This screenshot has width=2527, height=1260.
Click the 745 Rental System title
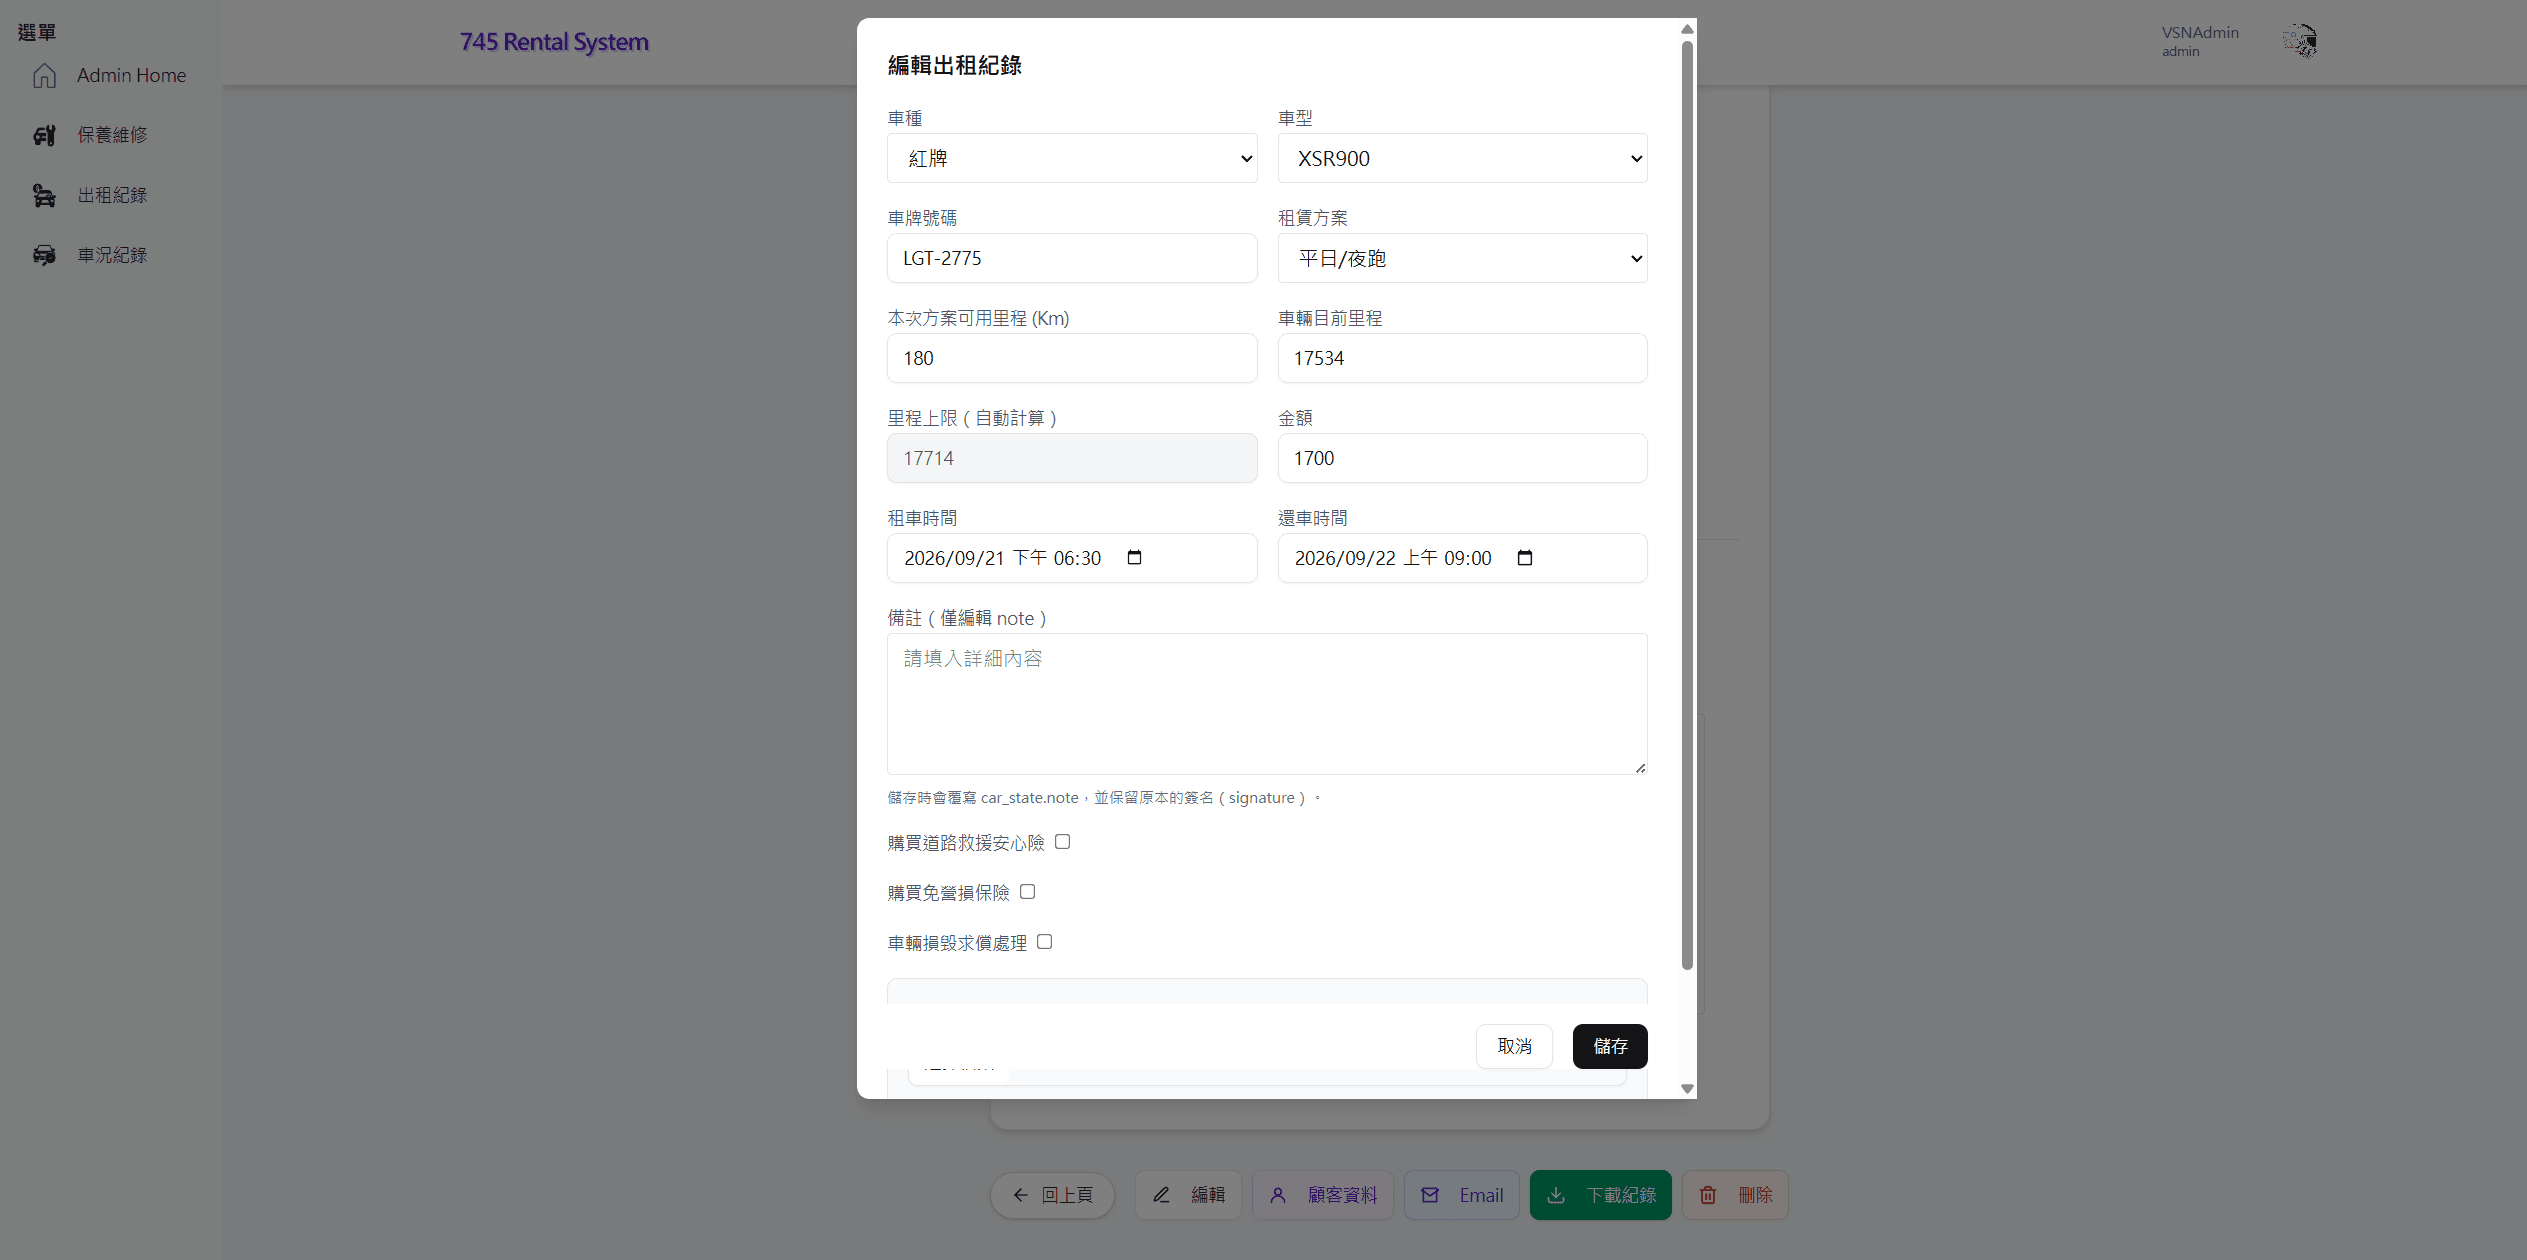(x=554, y=42)
